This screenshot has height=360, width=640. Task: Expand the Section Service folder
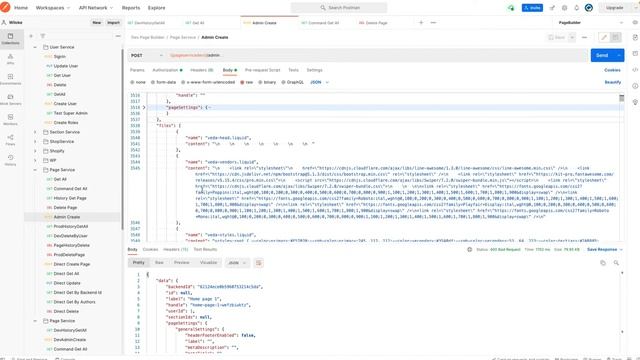coord(35,132)
